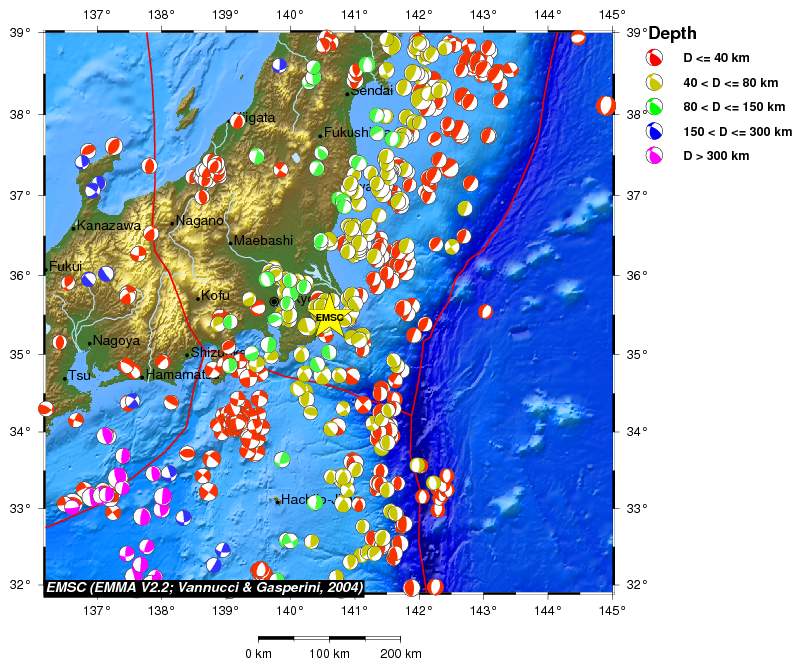
Task: Click the Nagoya city label
Action: tap(116, 341)
